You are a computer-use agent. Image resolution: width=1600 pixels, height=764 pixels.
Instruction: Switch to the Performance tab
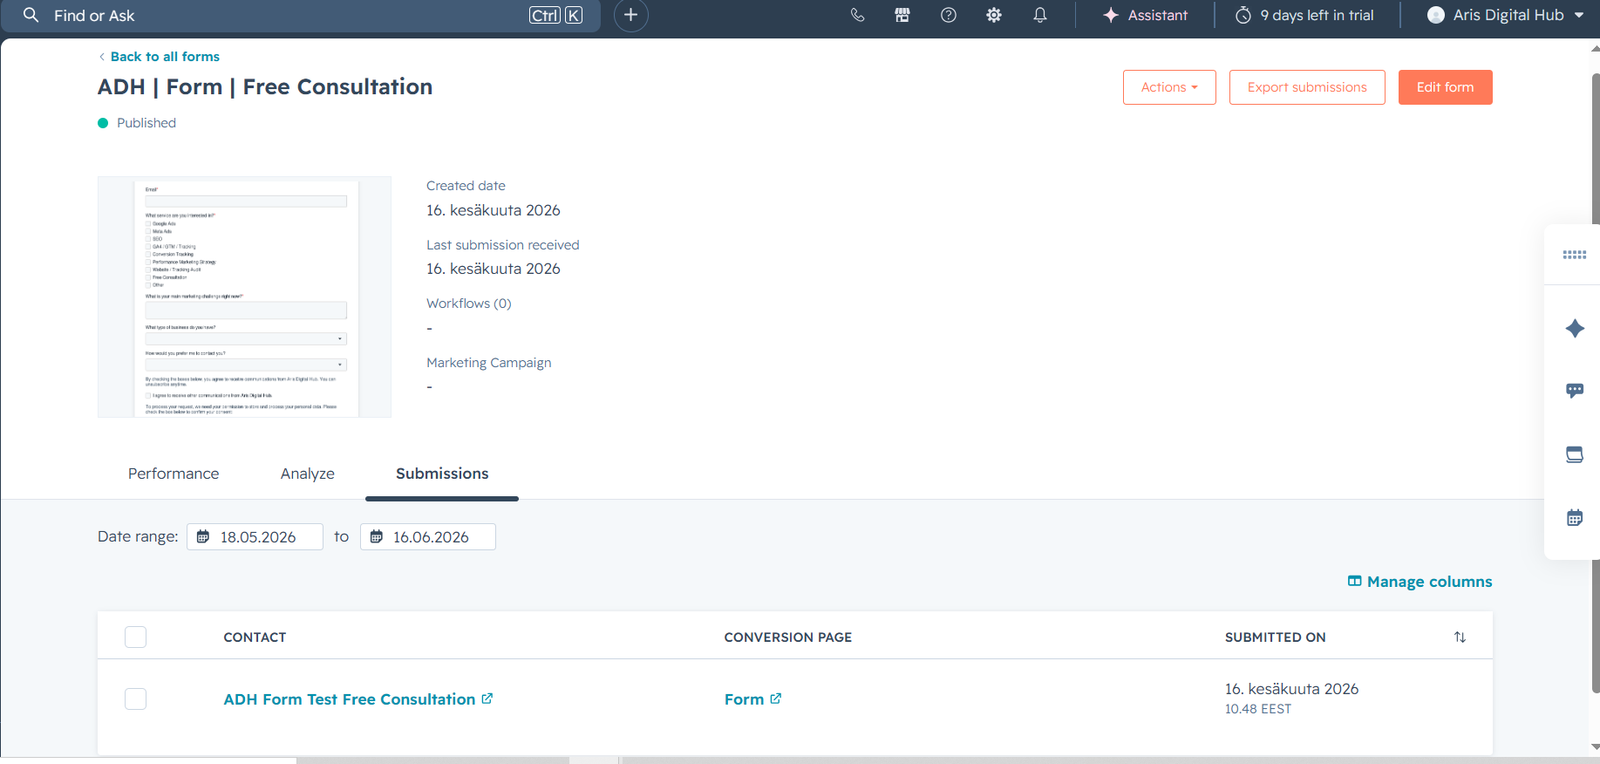(173, 474)
